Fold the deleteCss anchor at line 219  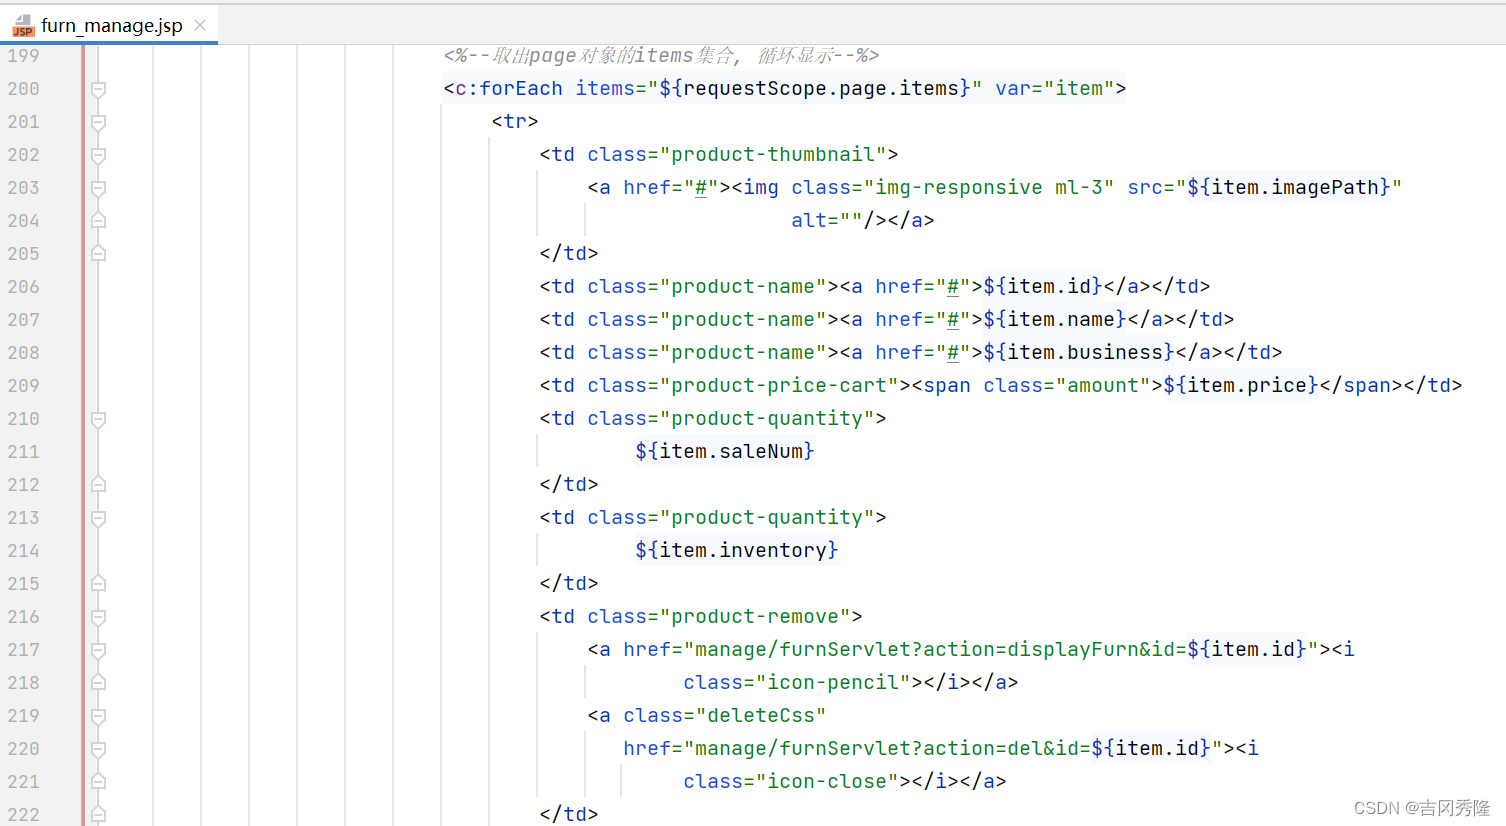[98, 716]
